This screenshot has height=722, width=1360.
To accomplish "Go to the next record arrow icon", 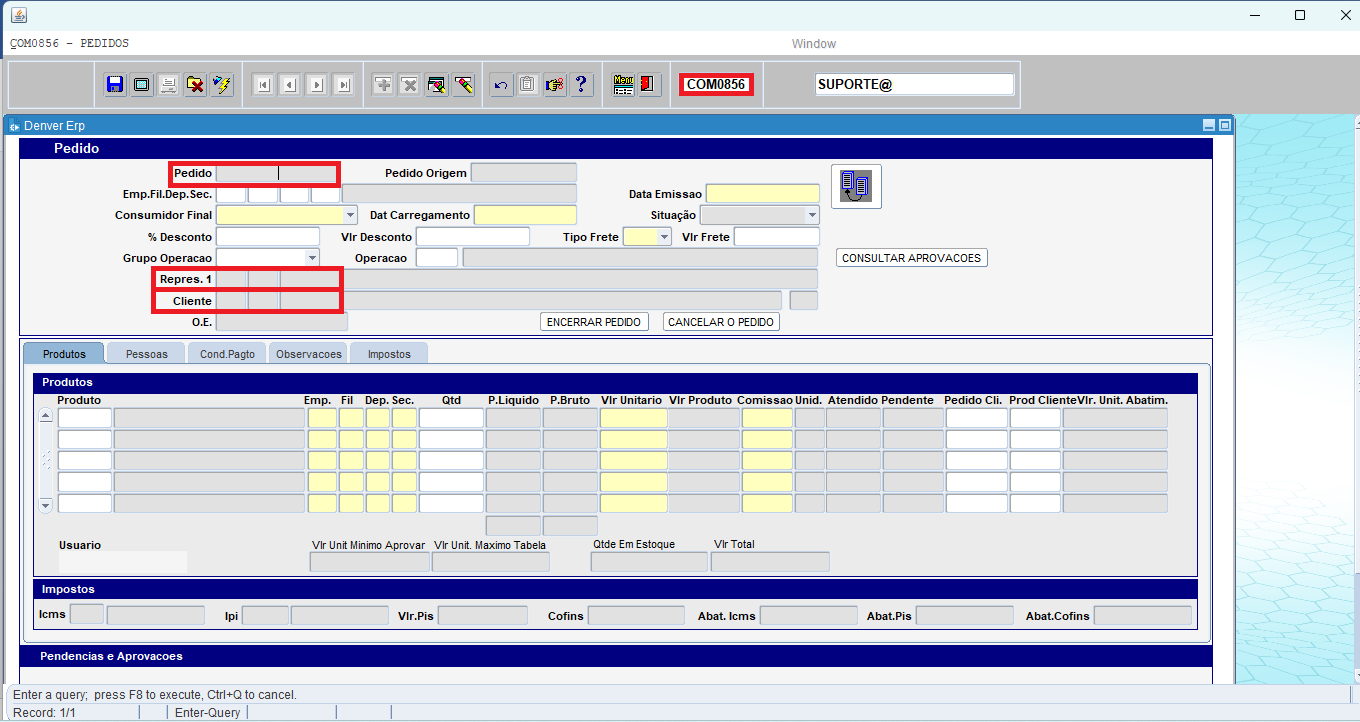I will (317, 85).
